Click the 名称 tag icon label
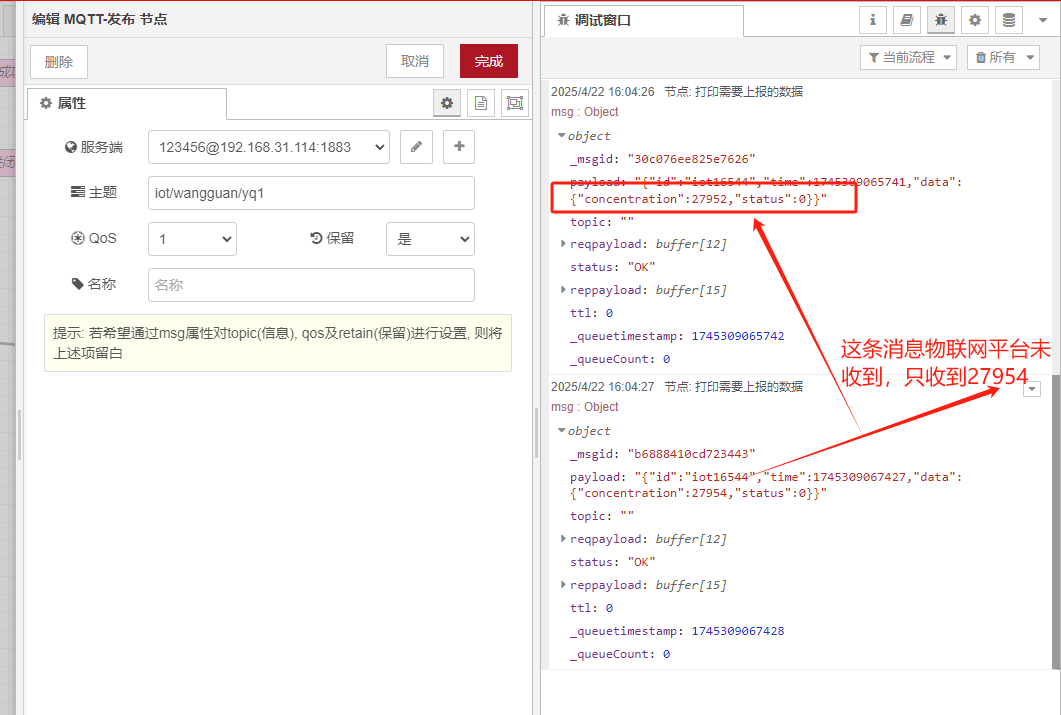 pyautogui.click(x=94, y=284)
